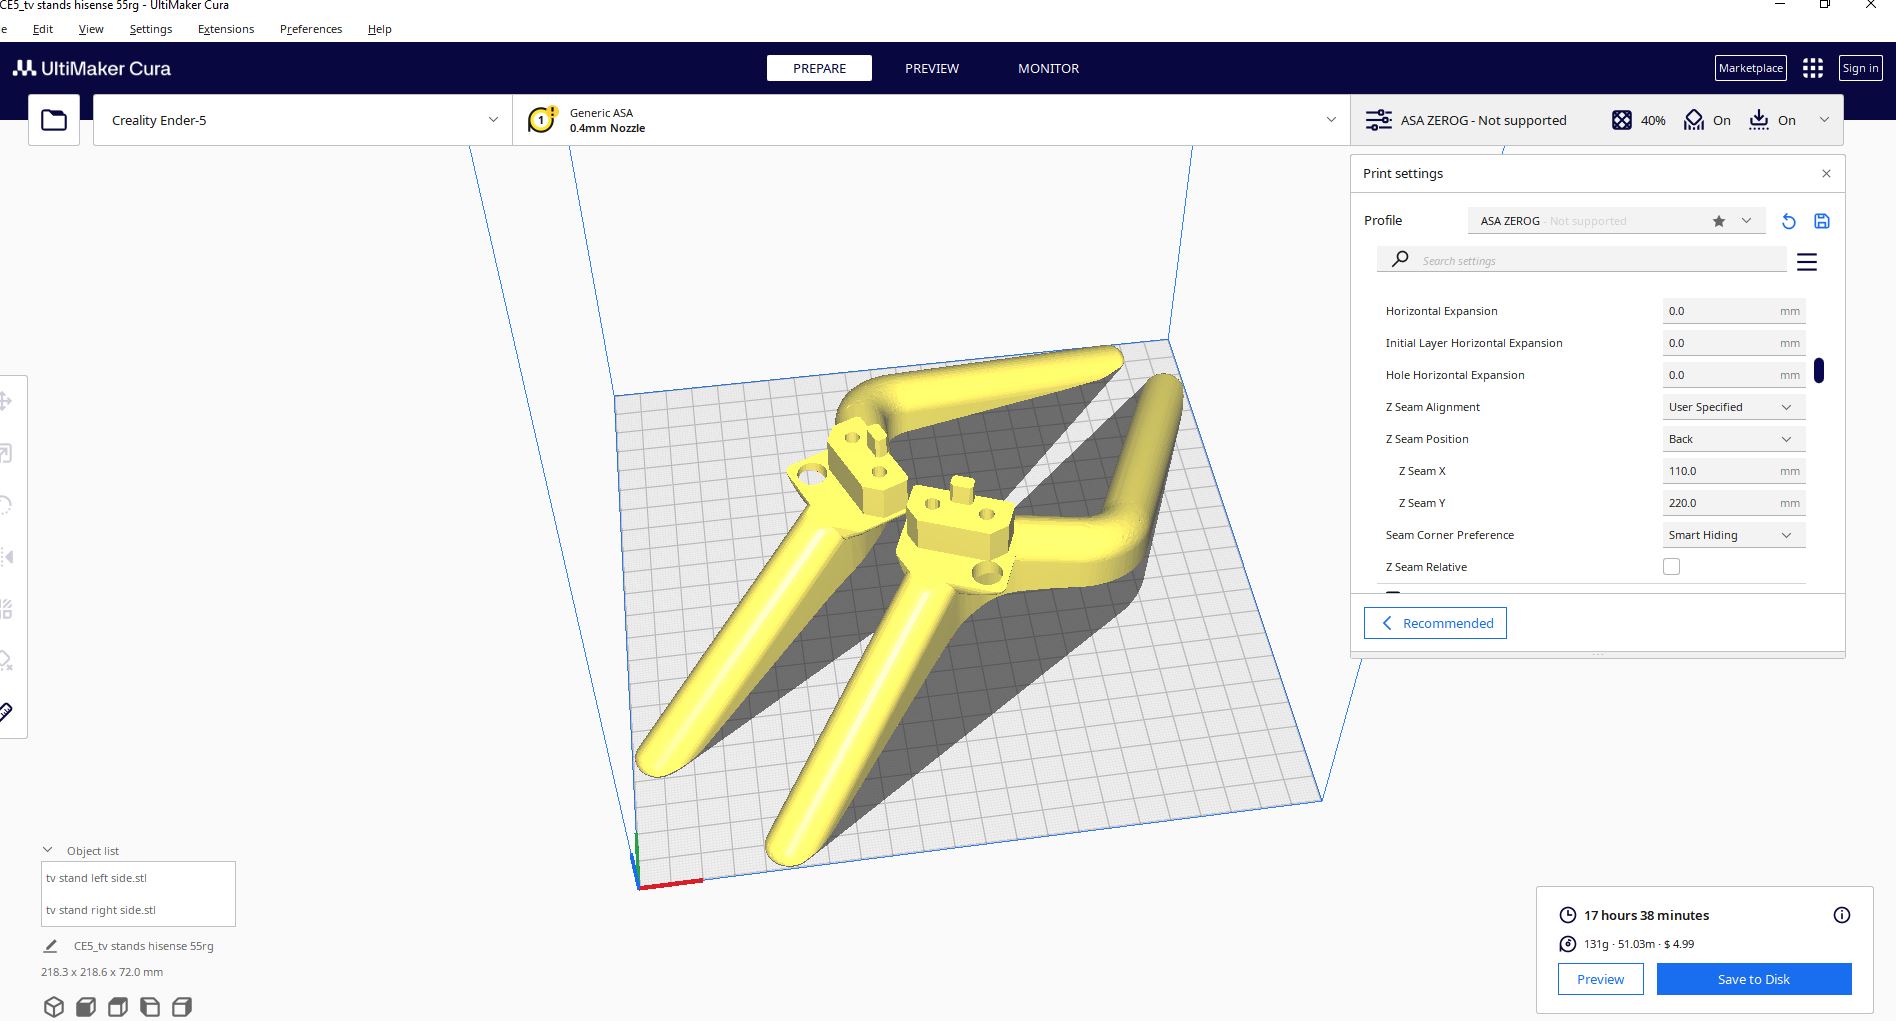Click the print settings scrollbar handle
Image resolution: width=1896 pixels, height=1021 pixels.
point(1819,370)
